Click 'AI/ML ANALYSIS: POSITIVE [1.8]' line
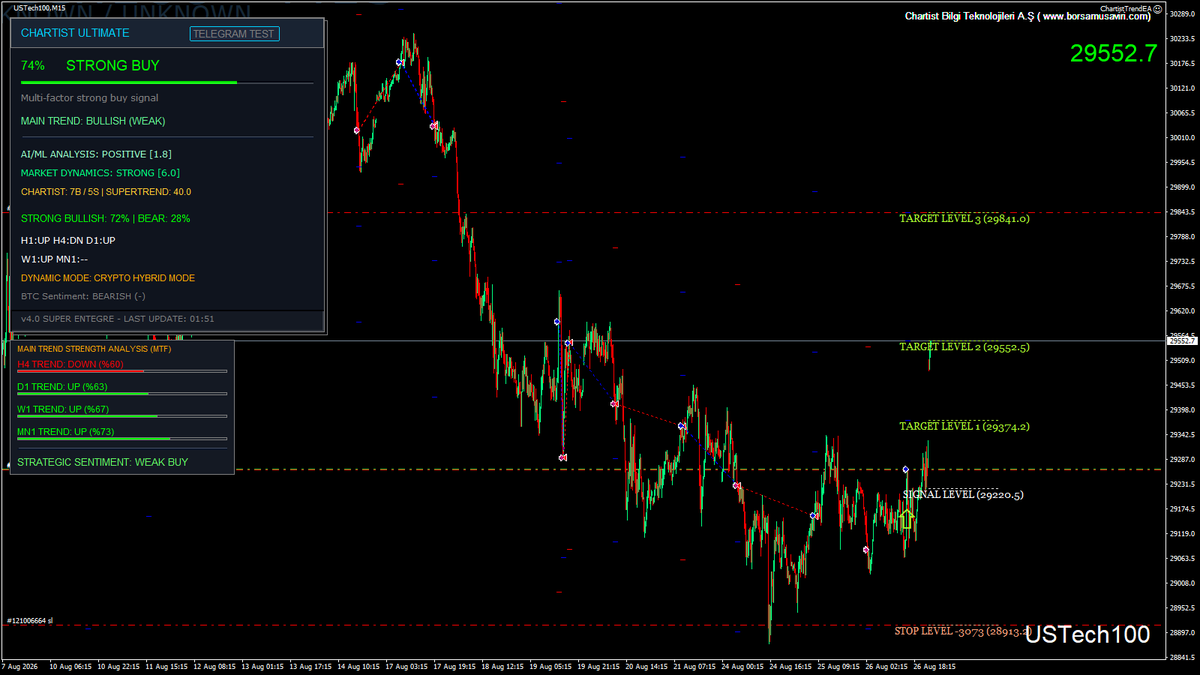This screenshot has width=1200, height=675. [96, 155]
